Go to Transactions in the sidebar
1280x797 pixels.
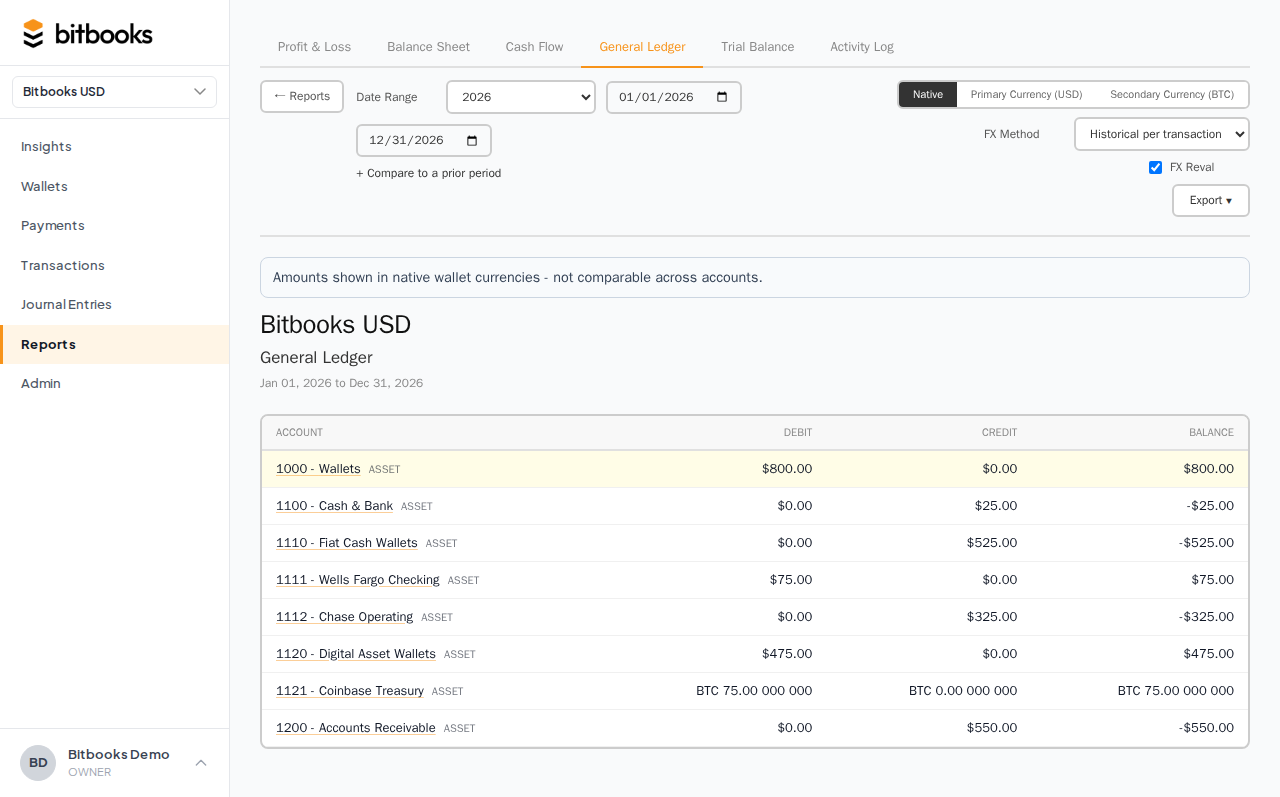pos(114,265)
